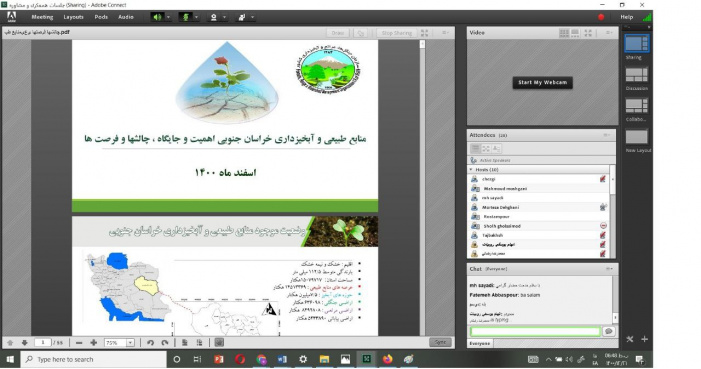Viewport: 701px width, 369px height.
Task: Toggle the speaker audio icon
Action: tap(157, 17)
